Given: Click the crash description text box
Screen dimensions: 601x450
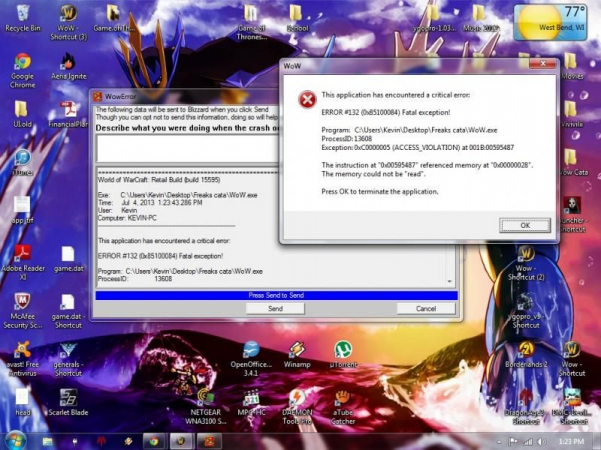Looking at the screenshot, I should click(x=188, y=148).
